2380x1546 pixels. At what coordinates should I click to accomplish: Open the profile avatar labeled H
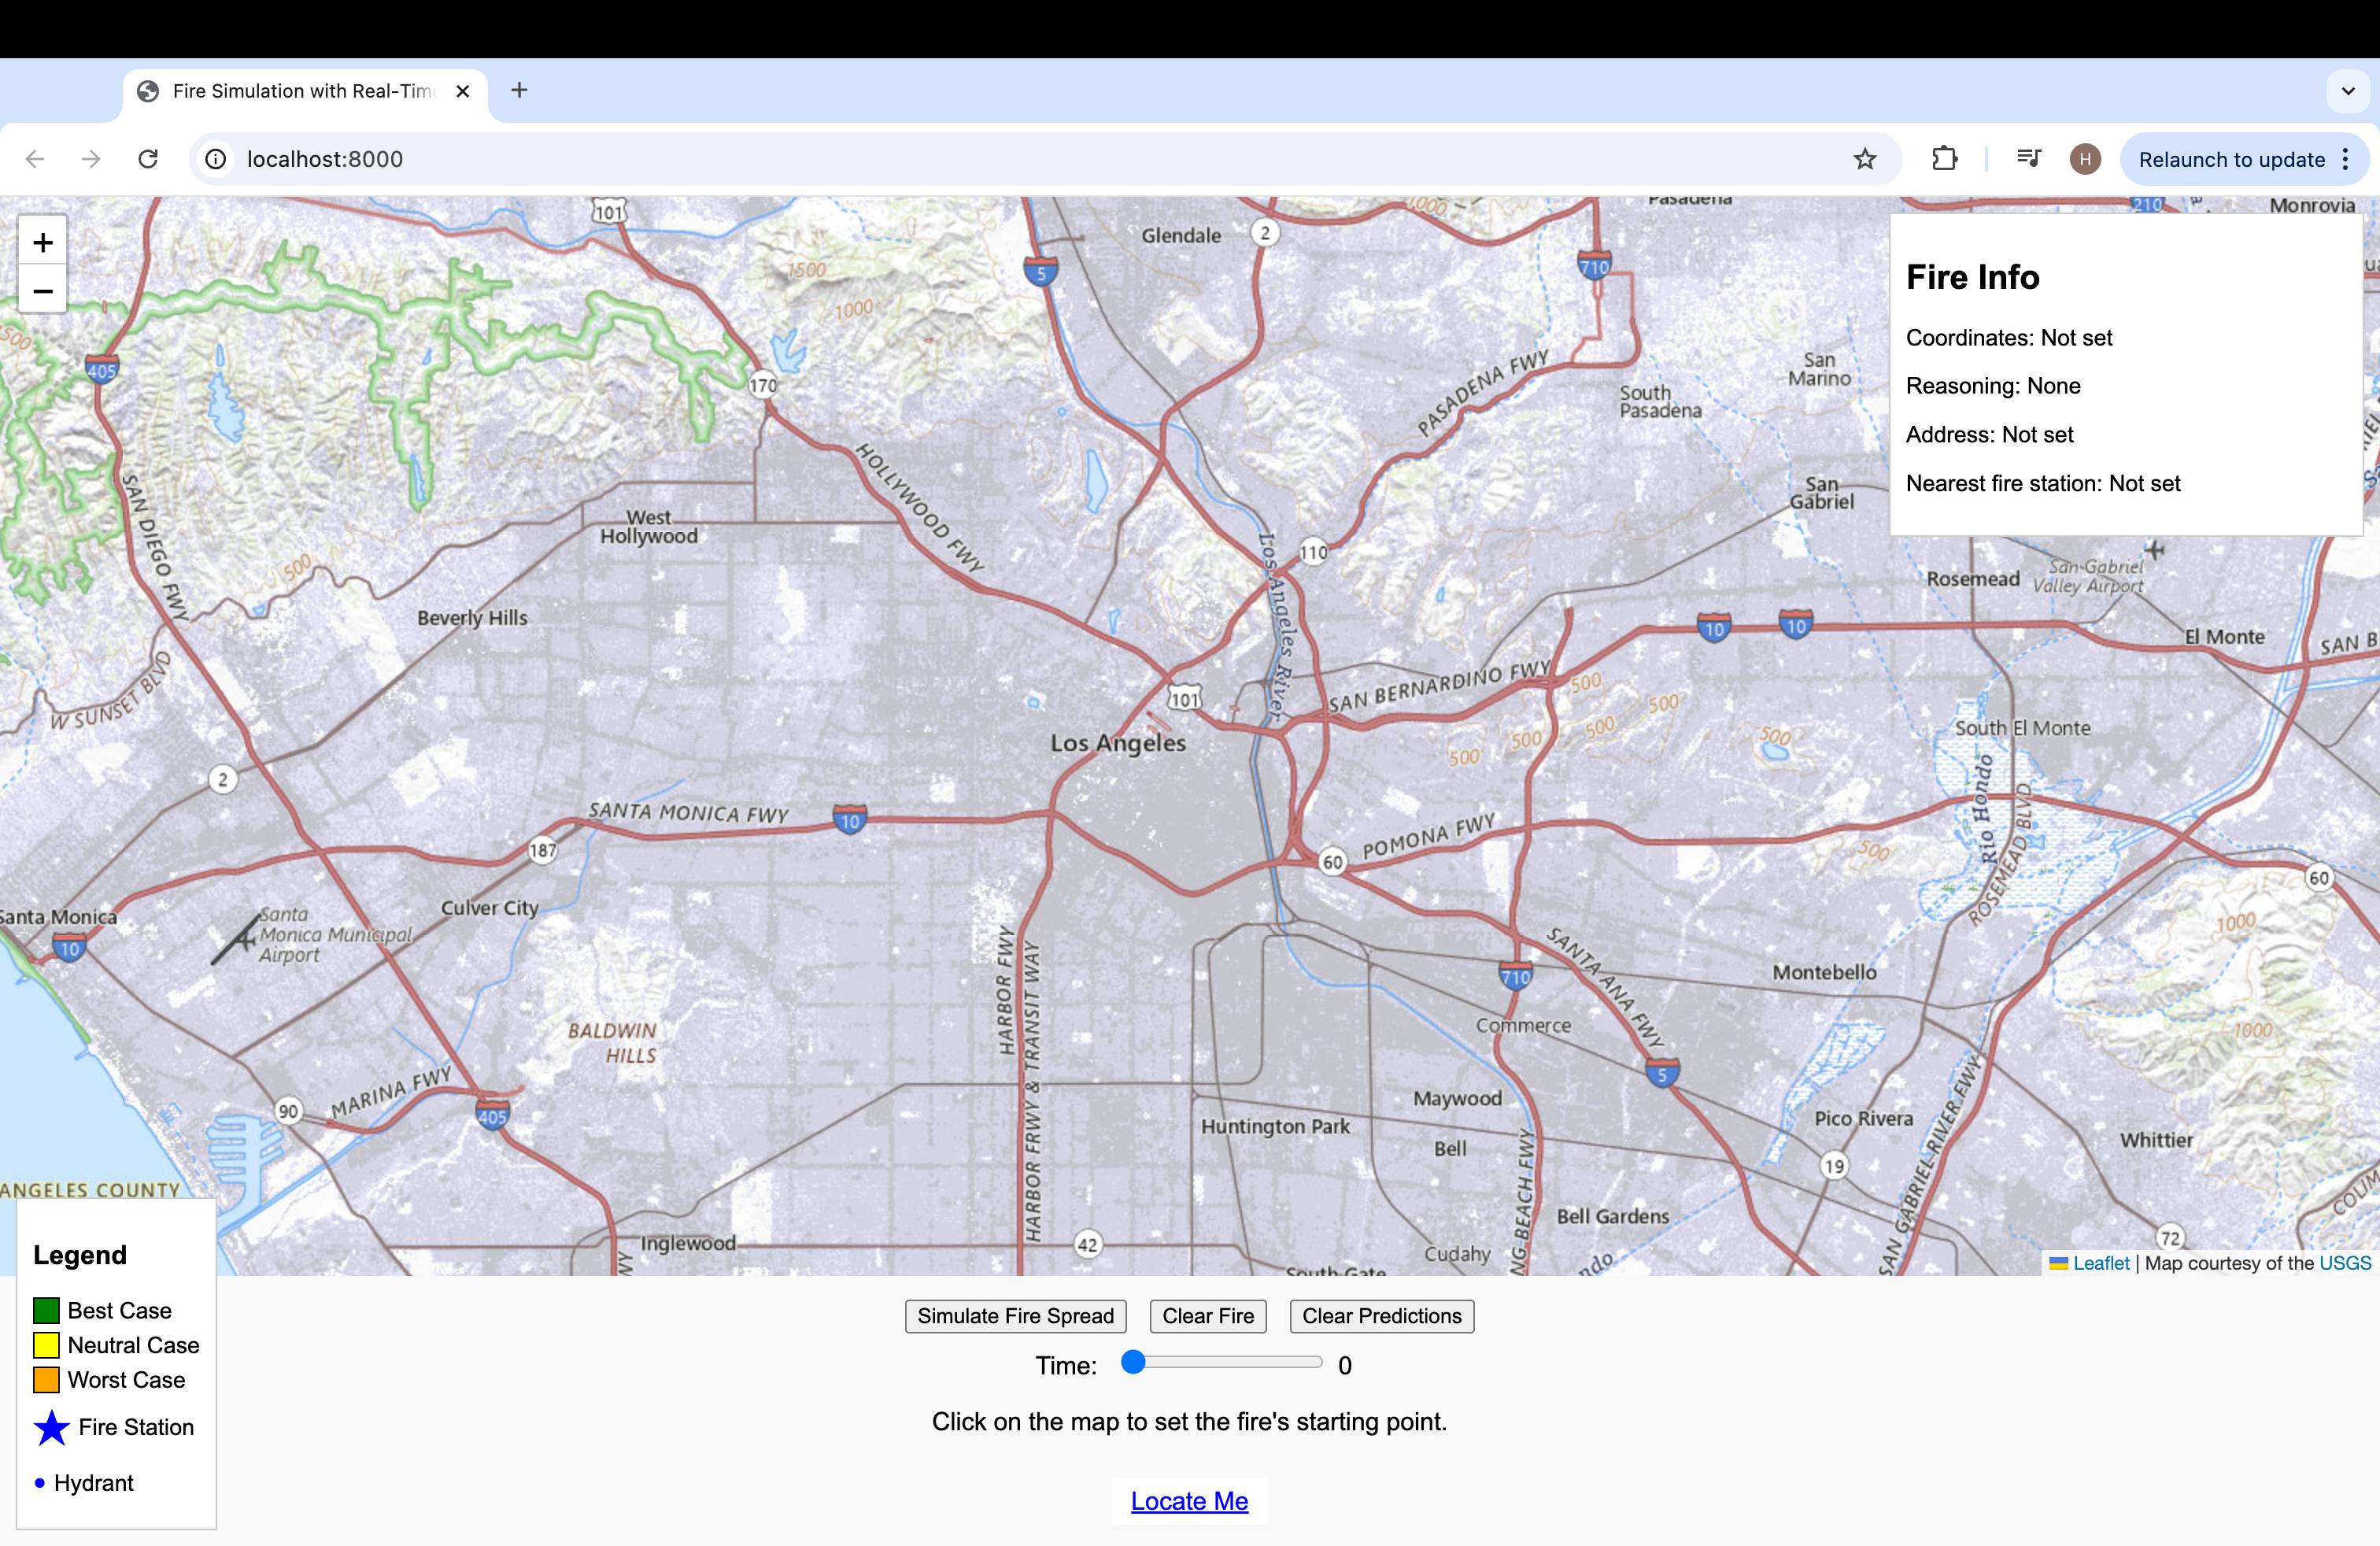click(x=2085, y=159)
